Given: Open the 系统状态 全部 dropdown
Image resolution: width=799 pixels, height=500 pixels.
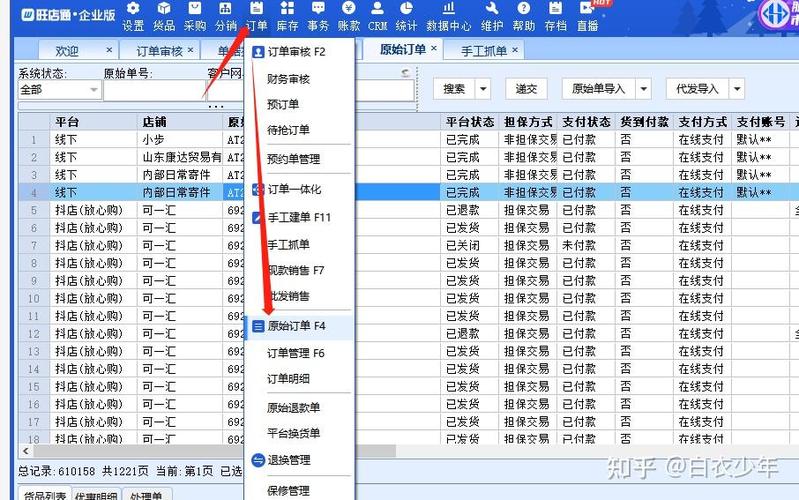Looking at the screenshot, I should coord(59,90).
